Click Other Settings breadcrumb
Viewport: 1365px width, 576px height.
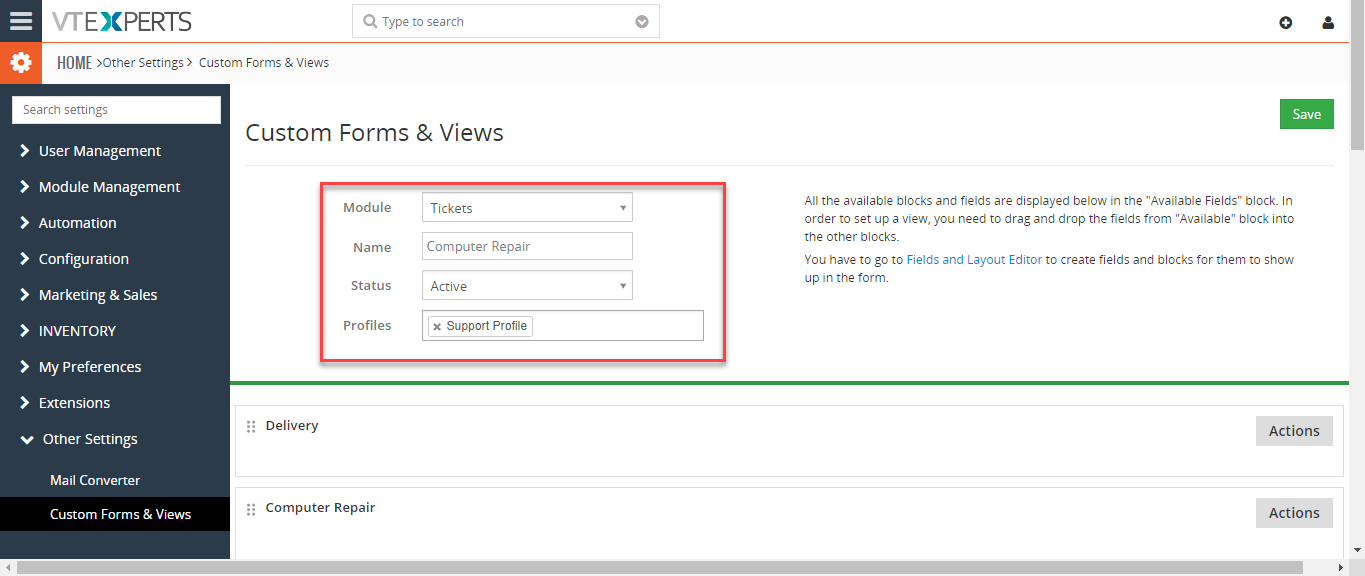click(x=143, y=63)
